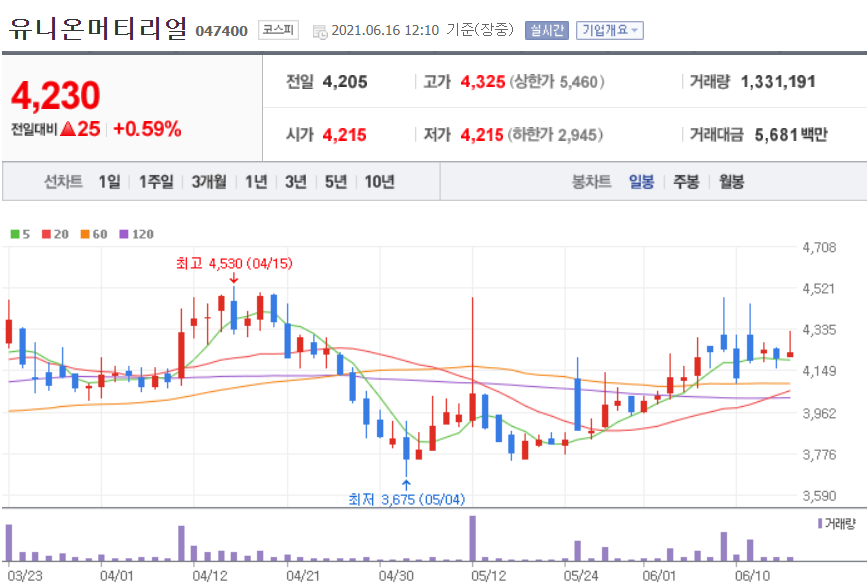Click the 하한가 2,945 text
The image size is (867, 588).
pos(555,135)
